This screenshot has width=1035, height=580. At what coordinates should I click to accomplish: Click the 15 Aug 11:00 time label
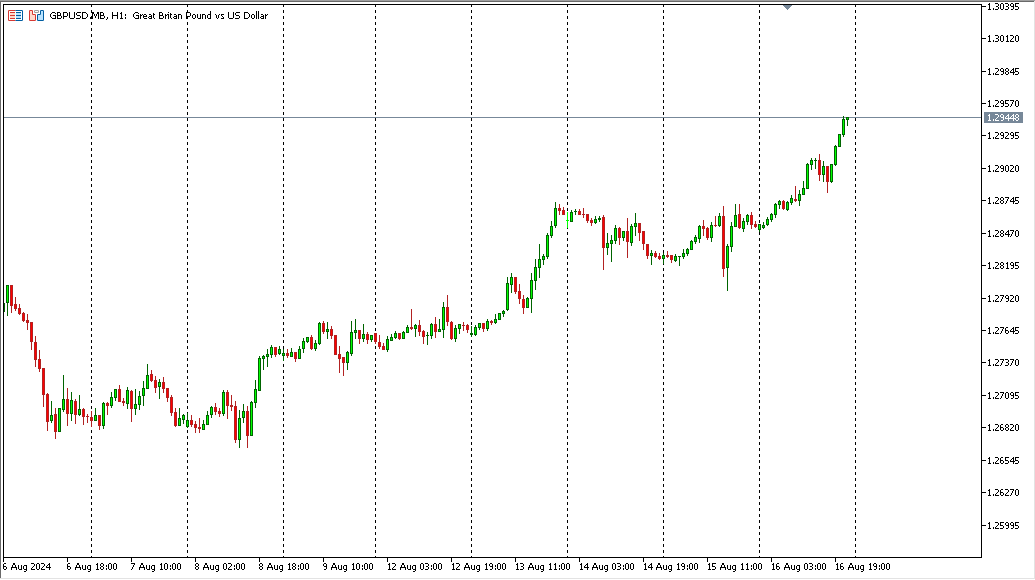(735, 567)
